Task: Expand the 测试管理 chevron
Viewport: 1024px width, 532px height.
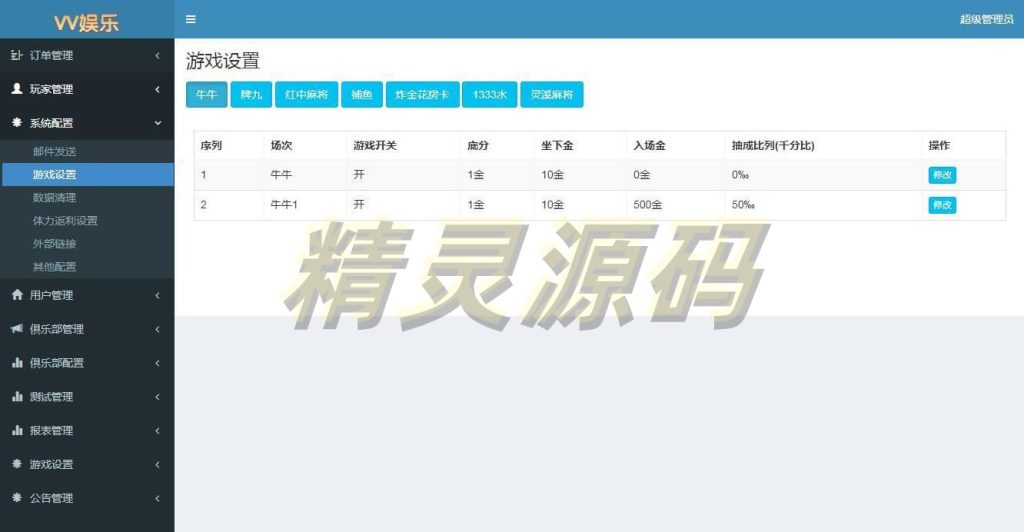Action: click(x=157, y=397)
